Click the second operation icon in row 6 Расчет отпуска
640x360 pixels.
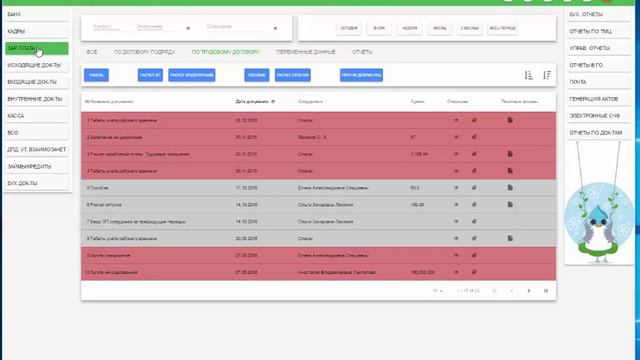coord(474,204)
